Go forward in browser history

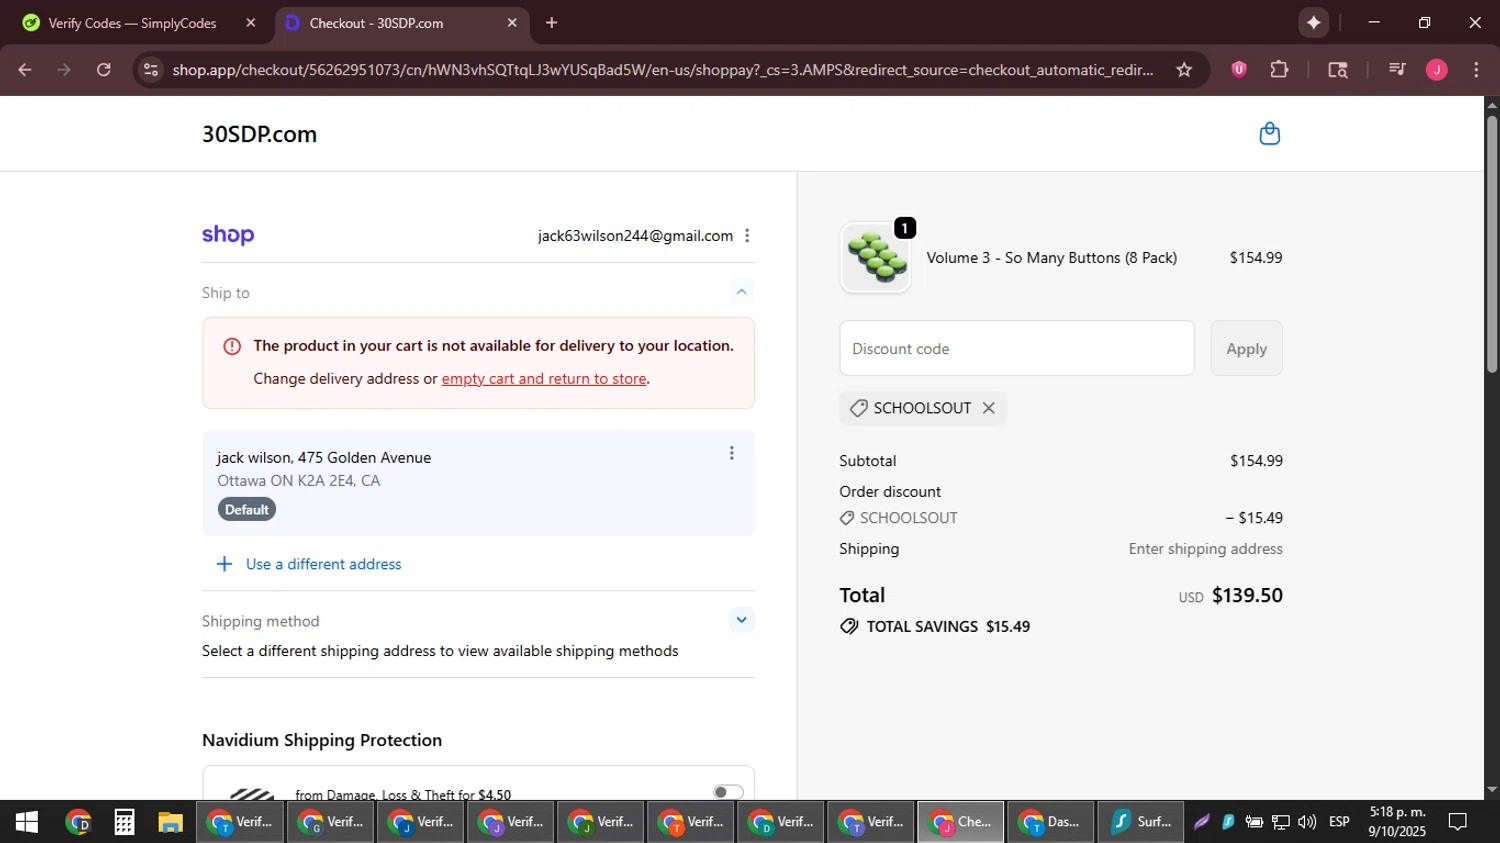(64, 70)
